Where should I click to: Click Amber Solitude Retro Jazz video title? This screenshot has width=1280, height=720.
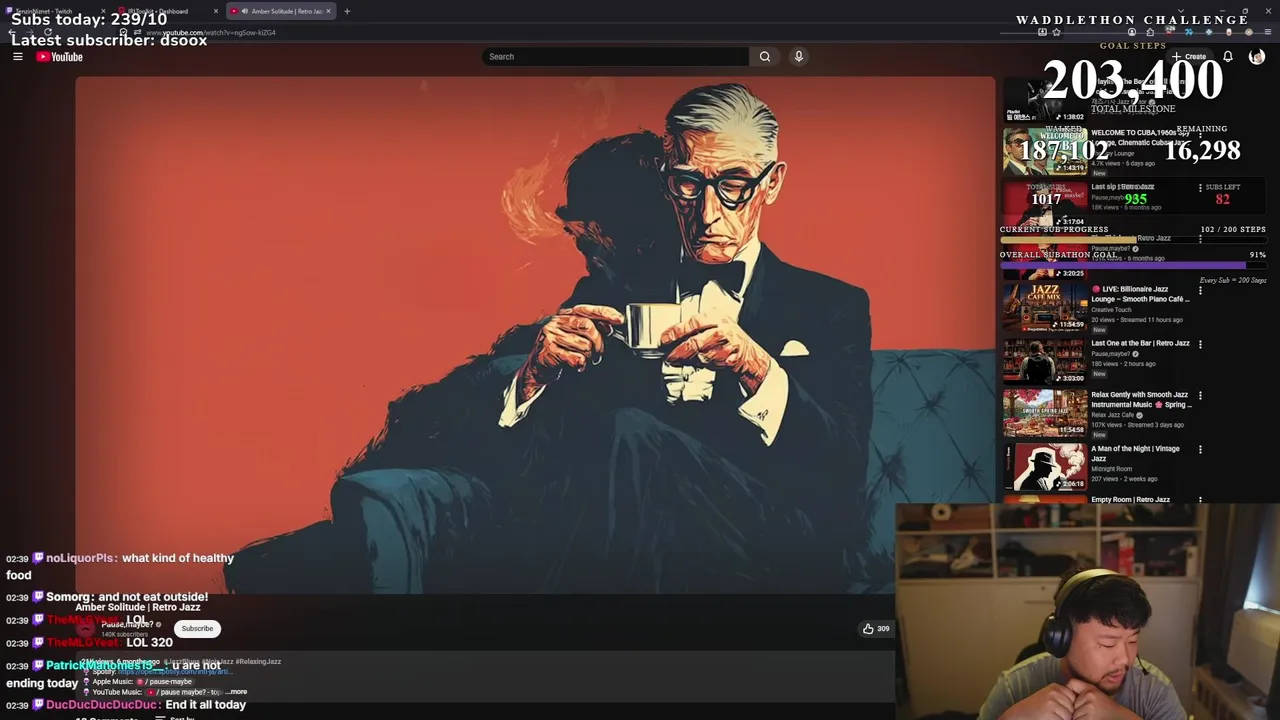tap(138, 607)
